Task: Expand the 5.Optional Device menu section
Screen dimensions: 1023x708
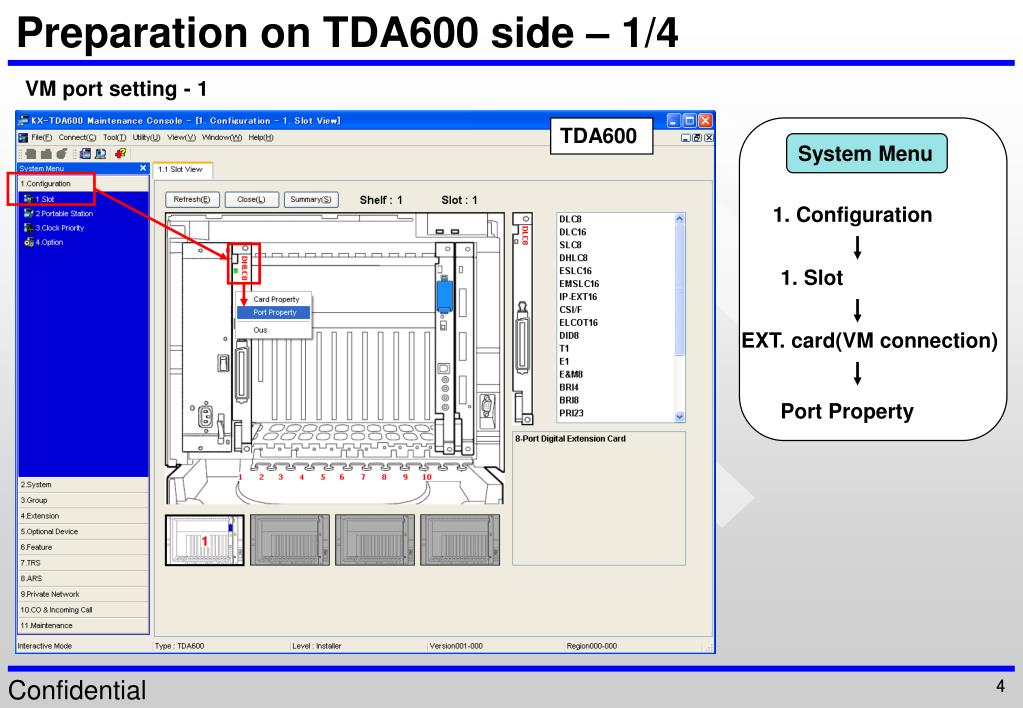Action: click(84, 532)
